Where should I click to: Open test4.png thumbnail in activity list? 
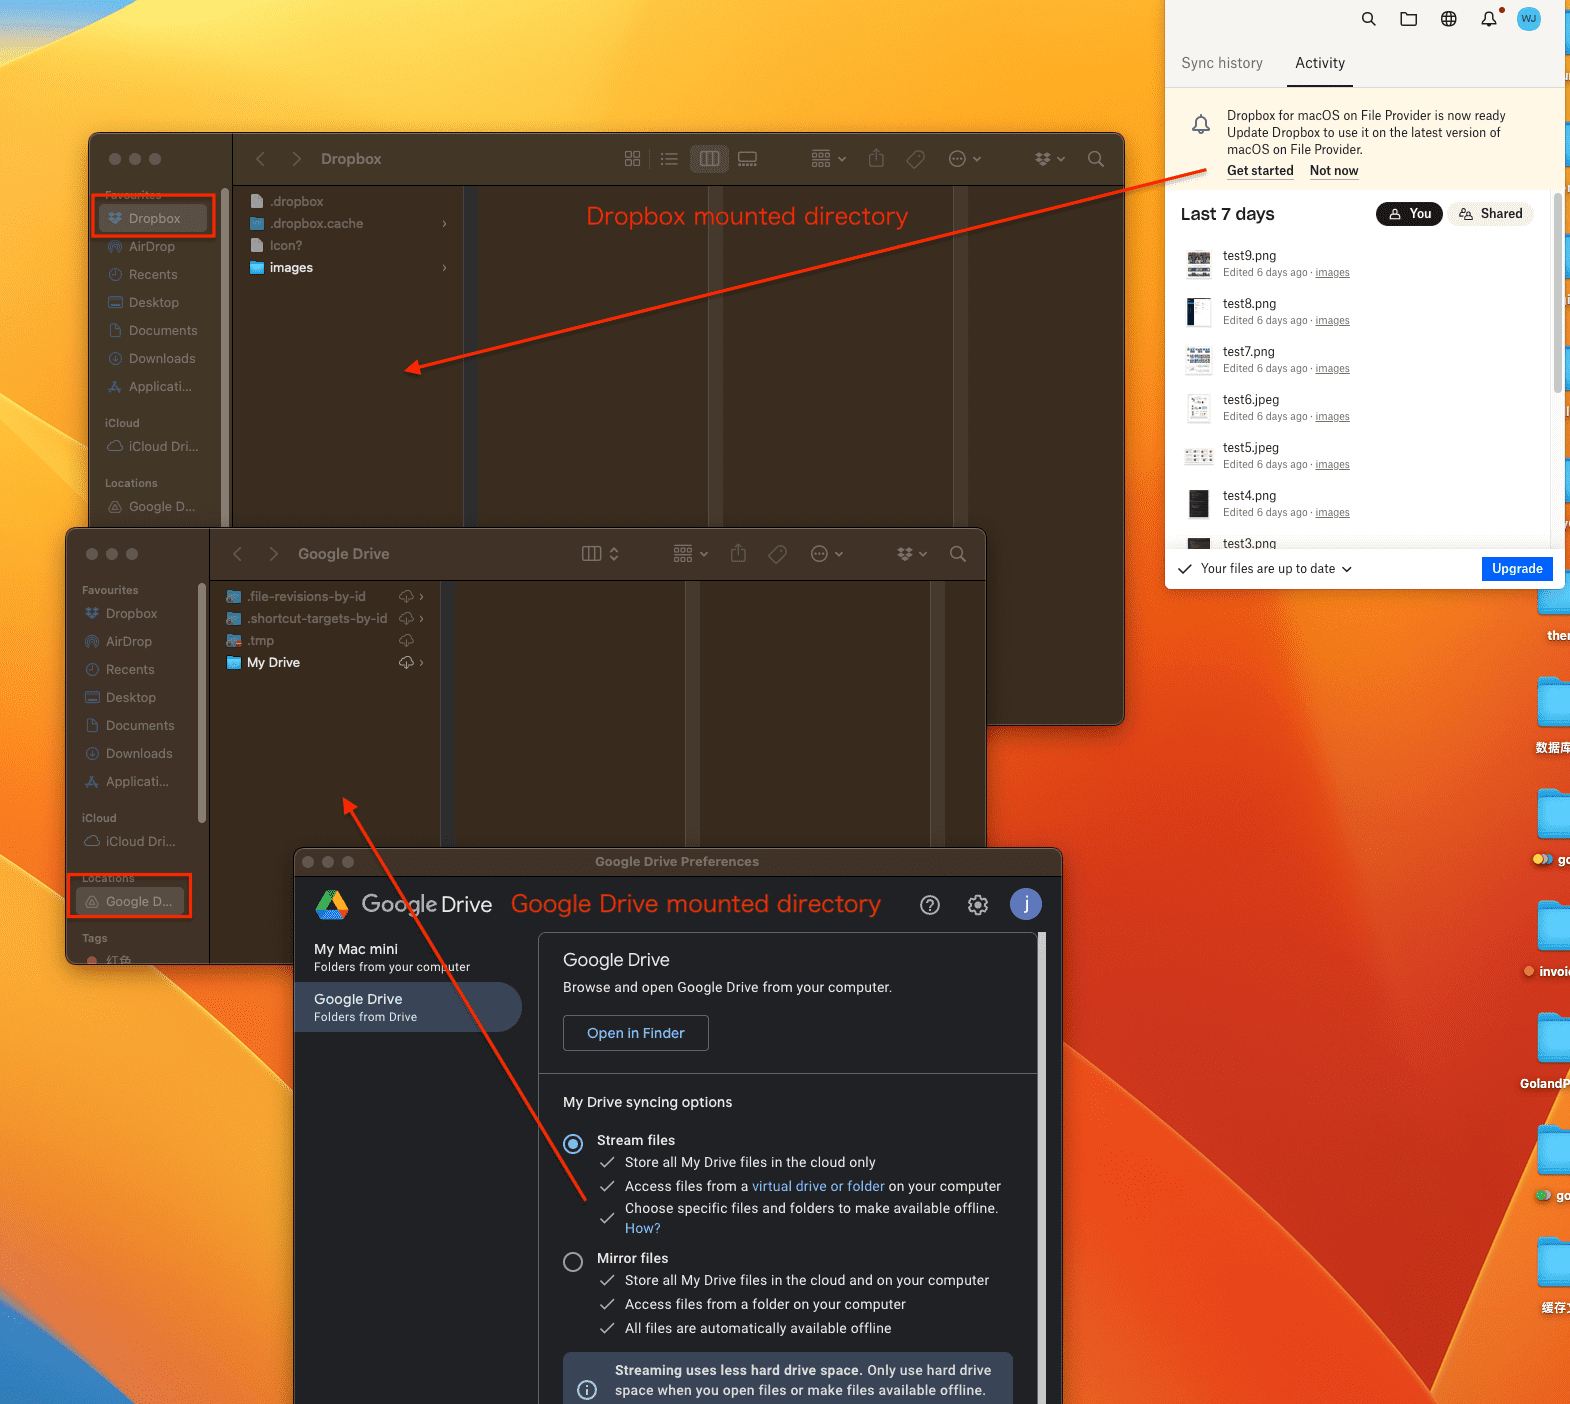pyautogui.click(x=1199, y=504)
